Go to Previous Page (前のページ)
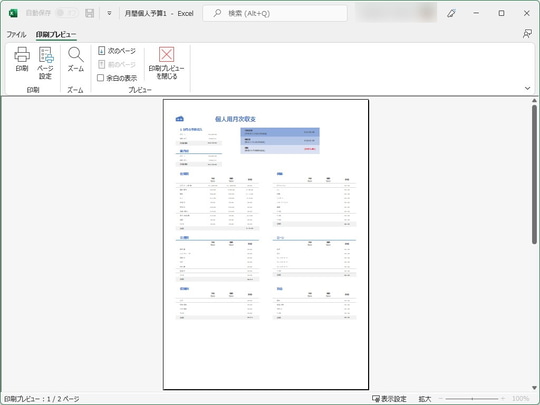This screenshot has width=540, height=405. click(x=117, y=64)
